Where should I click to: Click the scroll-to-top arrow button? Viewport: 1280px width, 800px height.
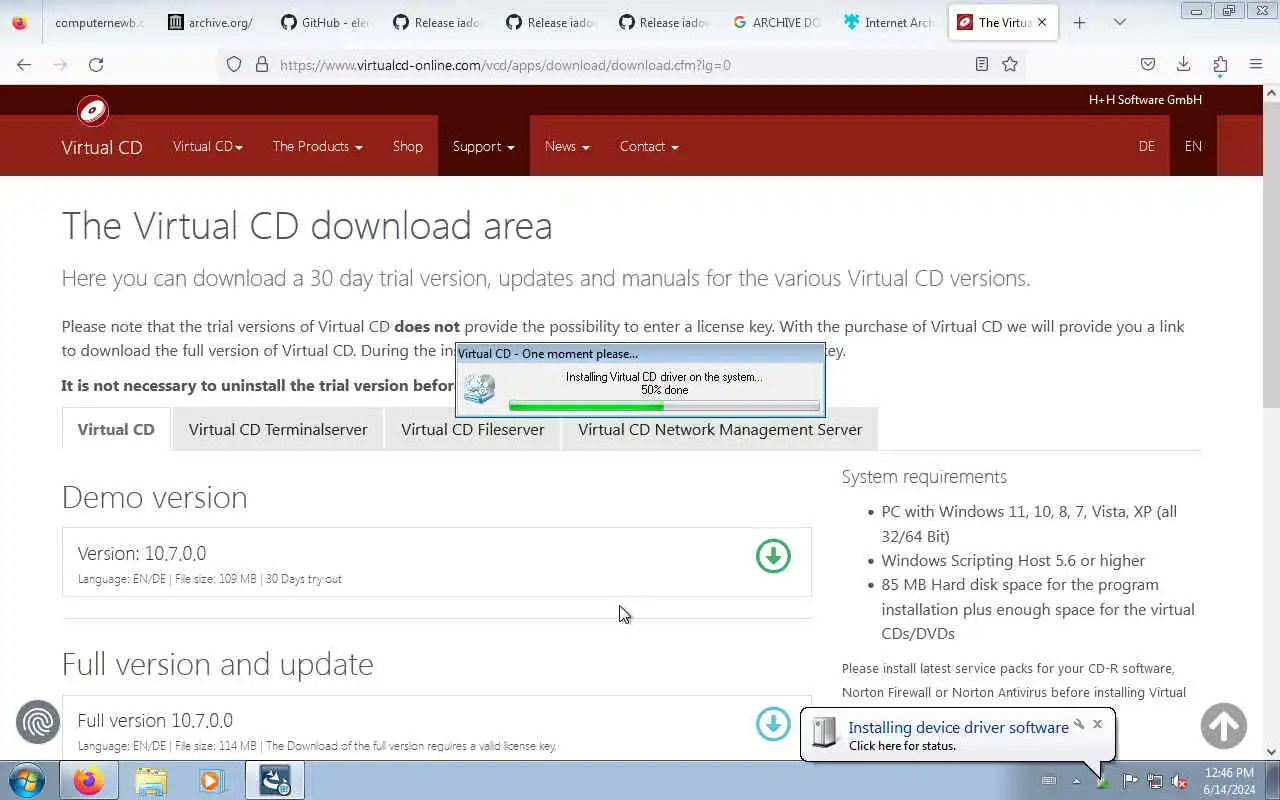[x=1224, y=726]
